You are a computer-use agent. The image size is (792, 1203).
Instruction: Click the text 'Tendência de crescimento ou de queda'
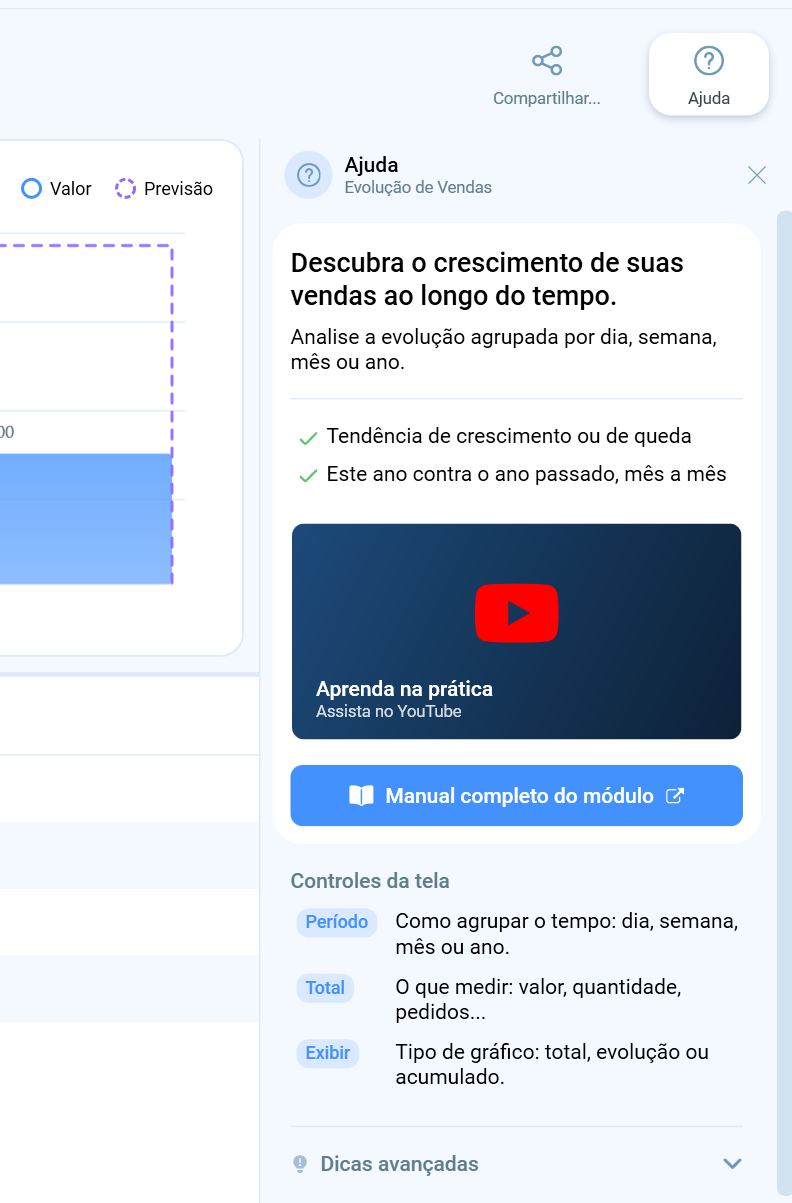coord(509,437)
